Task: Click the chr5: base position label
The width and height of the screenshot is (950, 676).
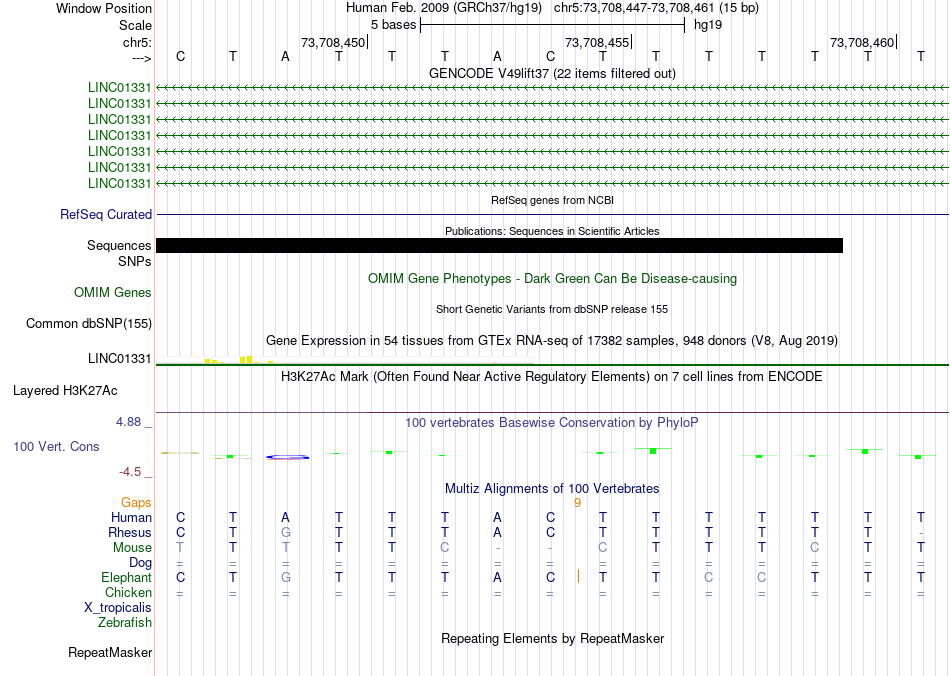Action: click(137, 42)
